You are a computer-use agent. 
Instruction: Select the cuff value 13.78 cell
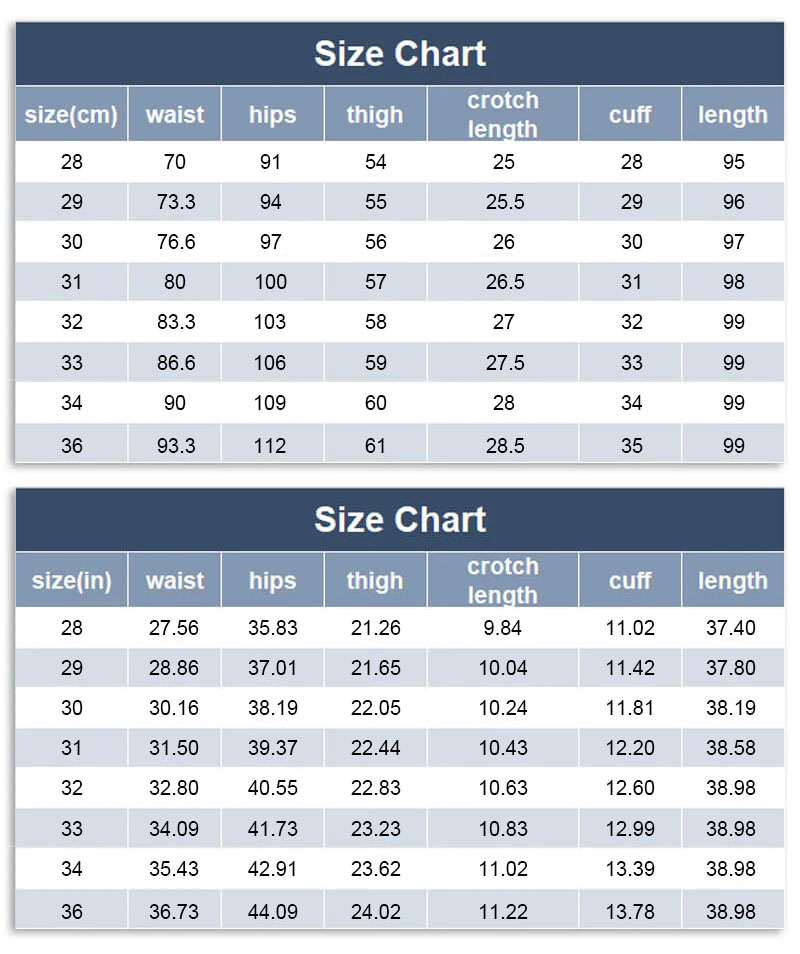630,912
